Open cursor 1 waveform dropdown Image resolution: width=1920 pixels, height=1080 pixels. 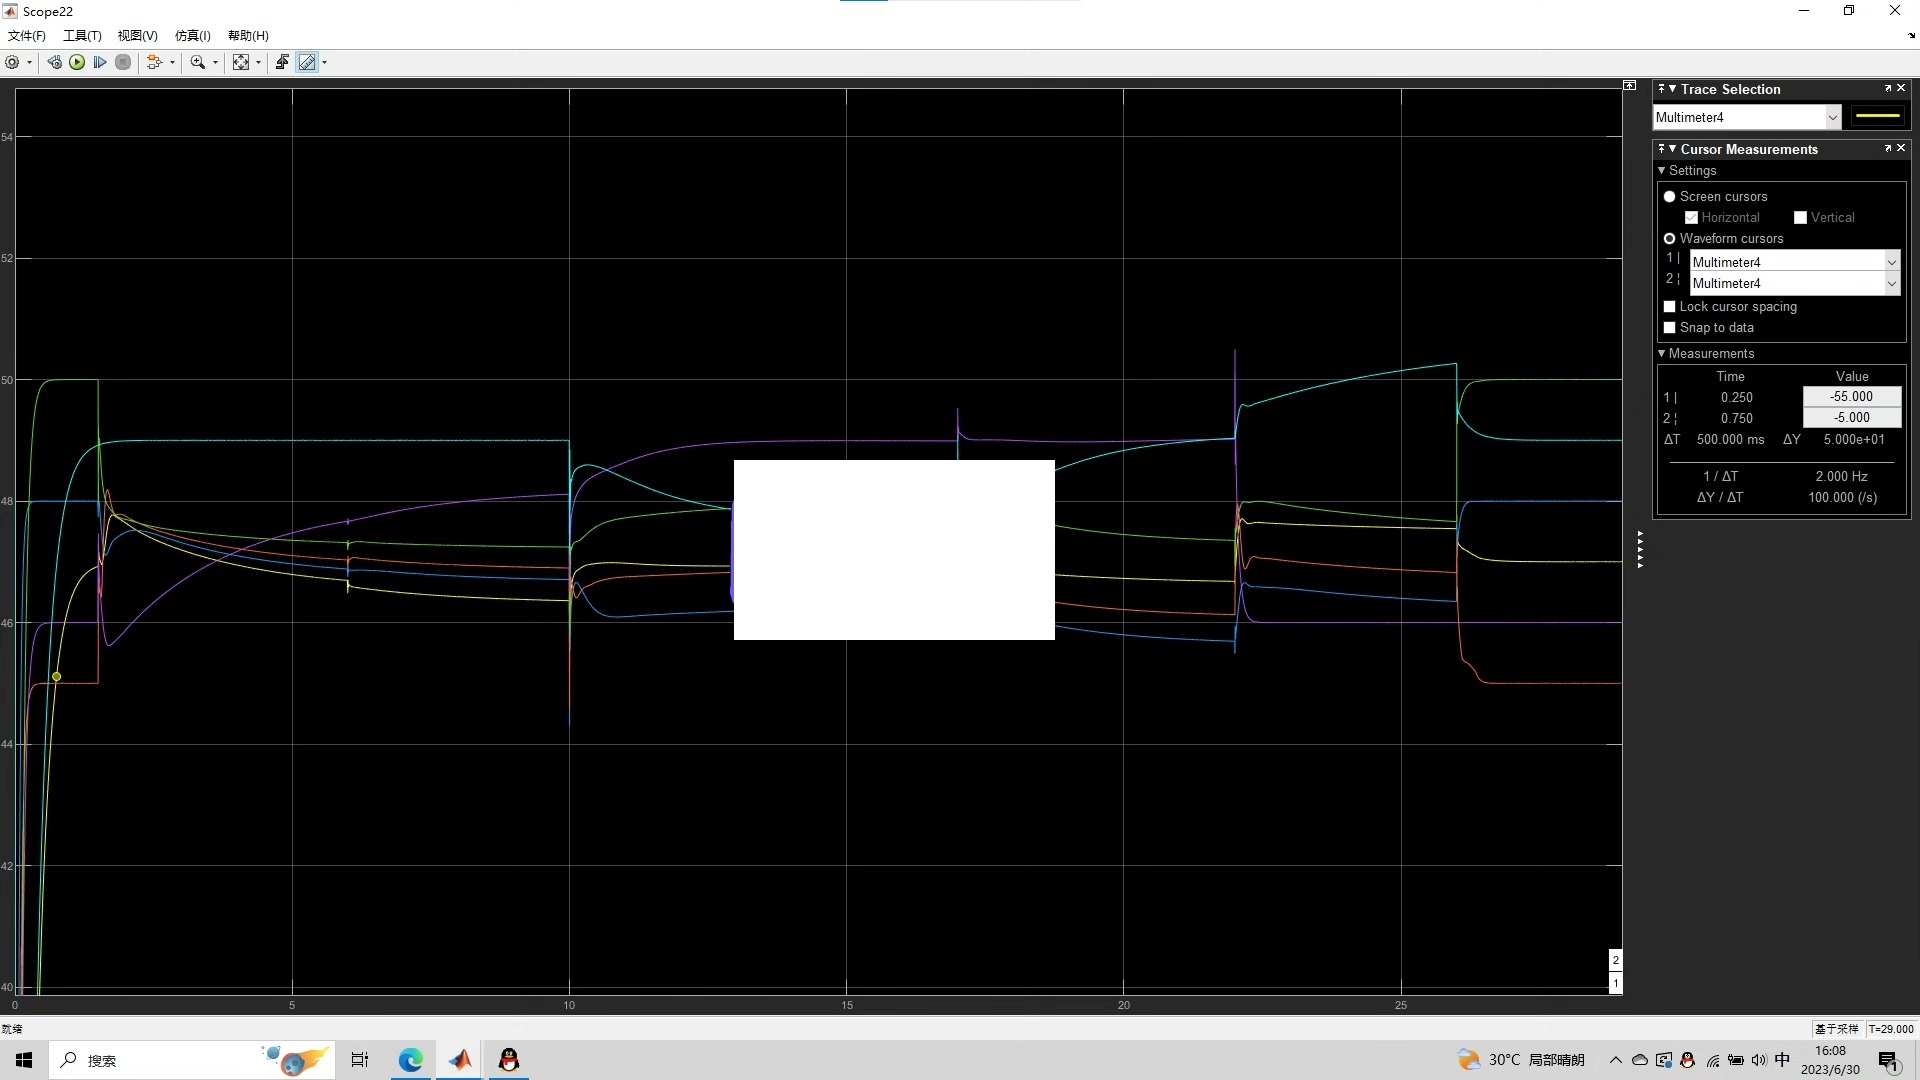pyautogui.click(x=1891, y=262)
